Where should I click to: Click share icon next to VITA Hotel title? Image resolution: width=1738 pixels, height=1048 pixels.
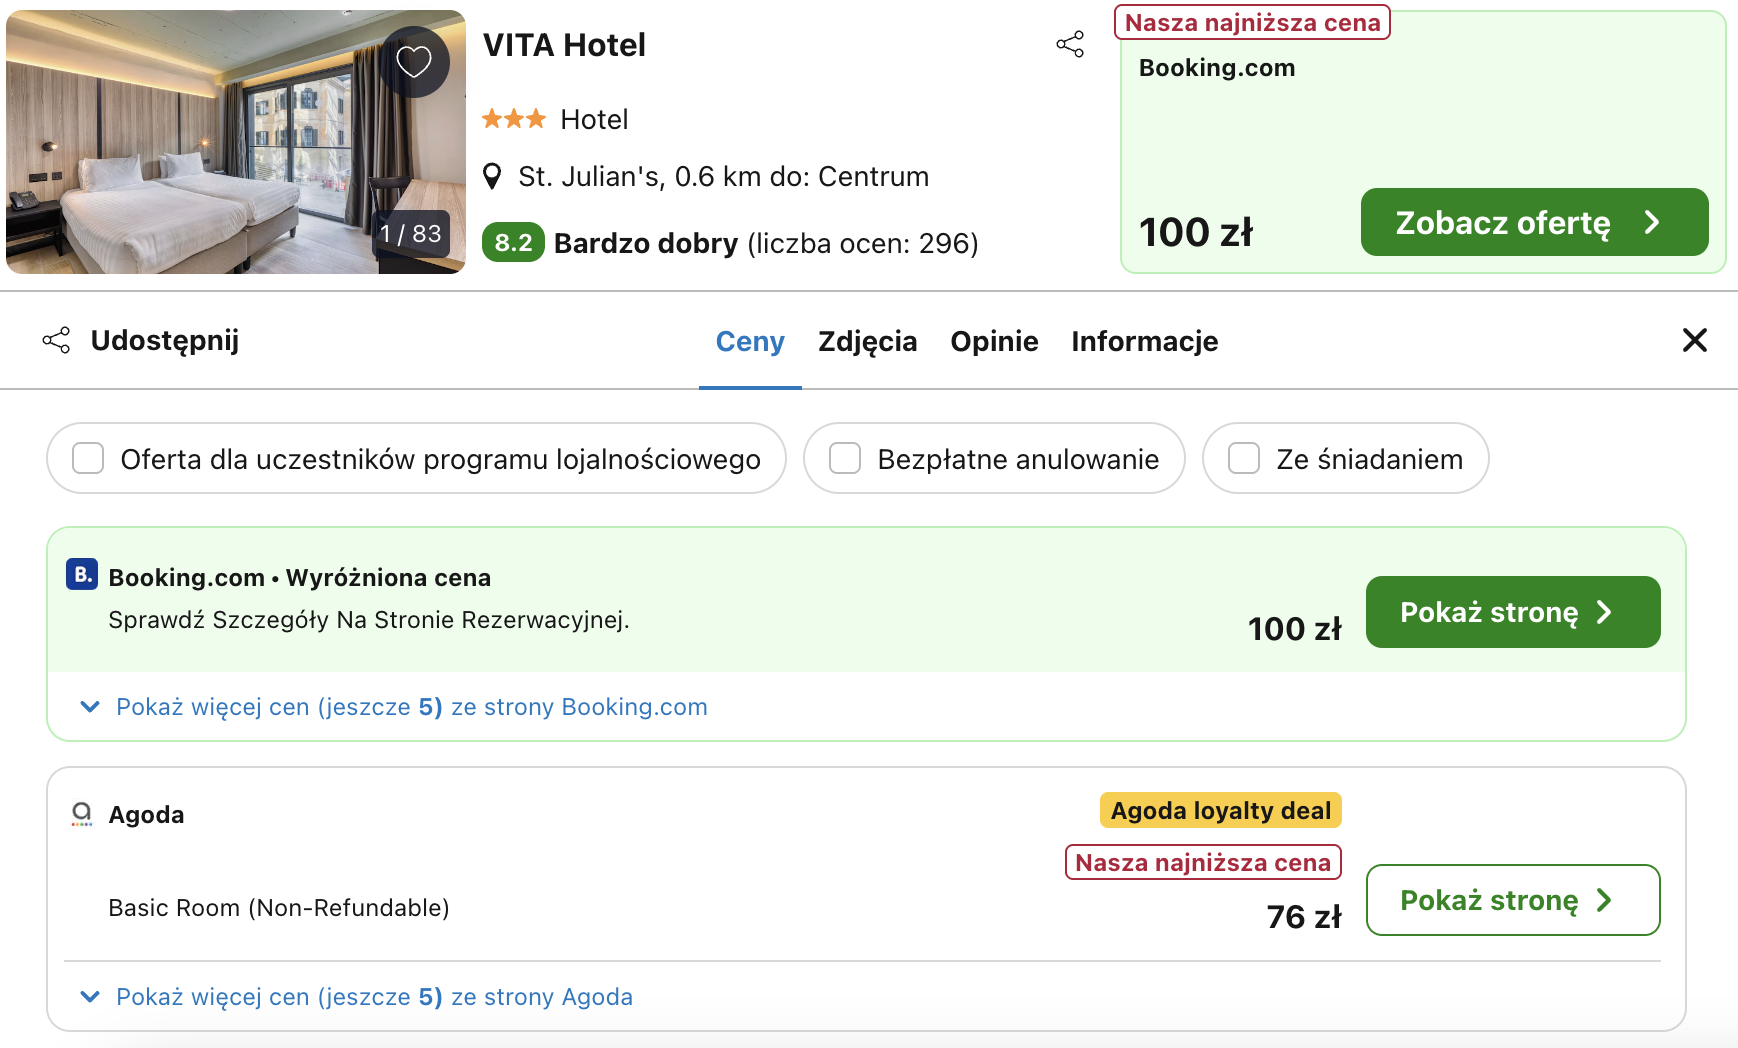pos(1070,44)
